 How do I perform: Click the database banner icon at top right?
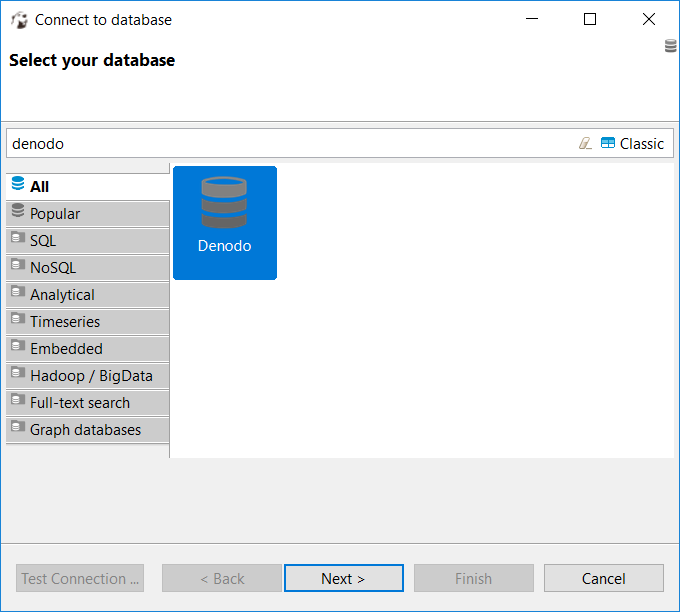coord(670,46)
